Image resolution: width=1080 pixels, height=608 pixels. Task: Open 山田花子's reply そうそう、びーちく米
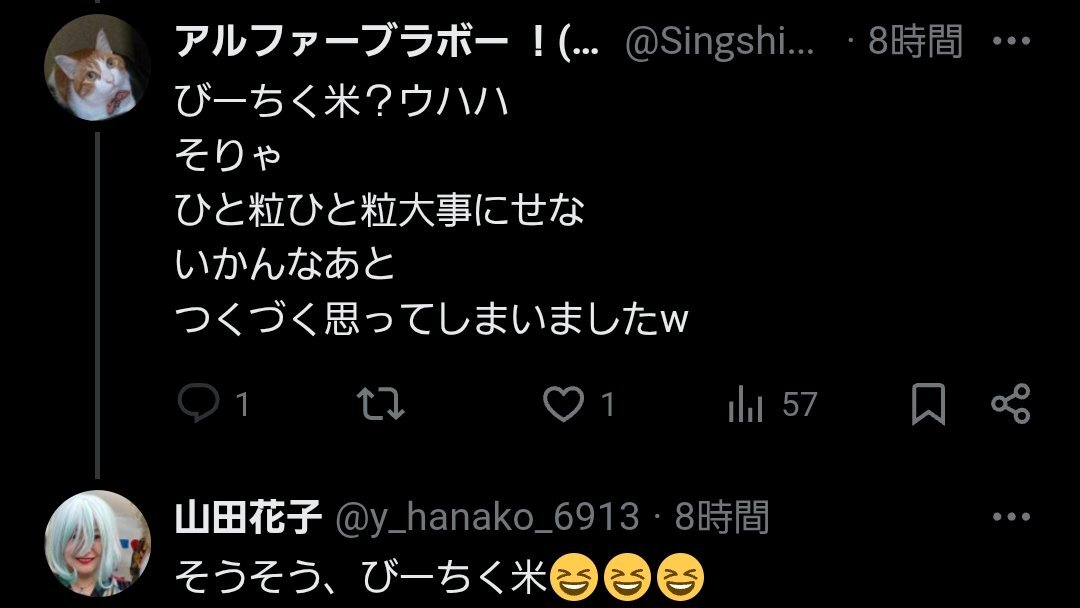(x=362, y=576)
